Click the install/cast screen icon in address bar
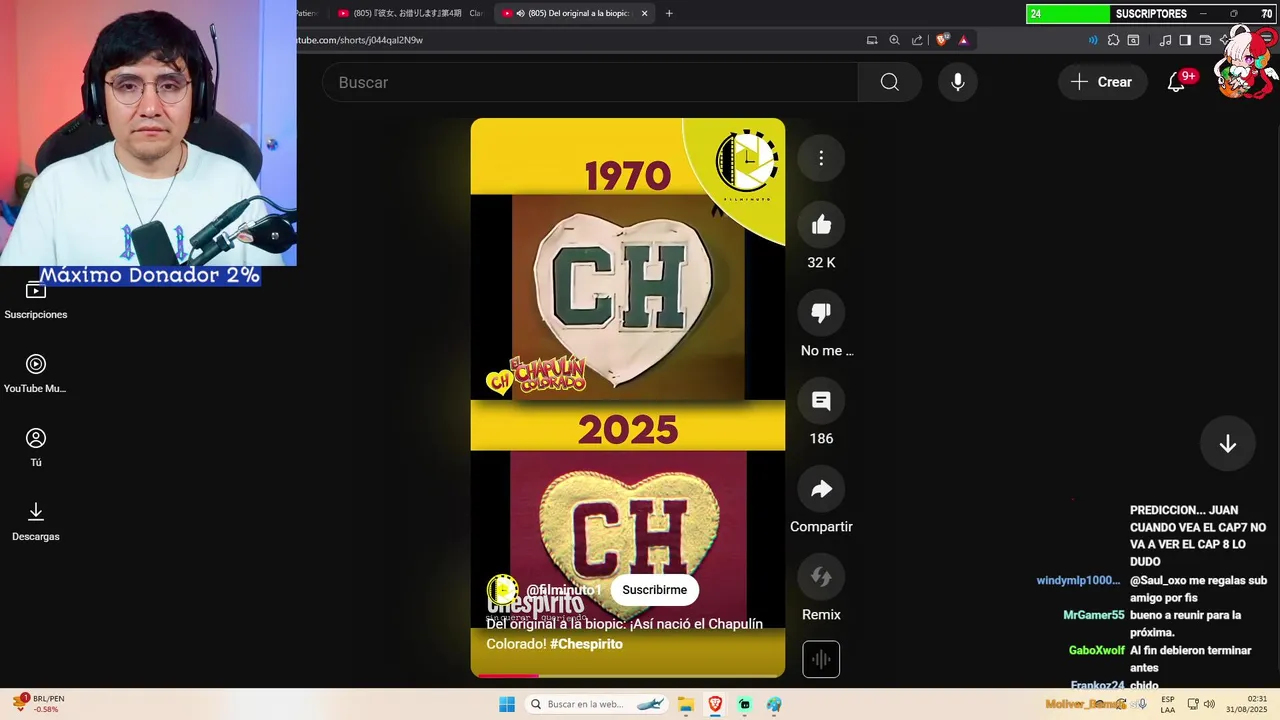The width and height of the screenshot is (1280, 720). point(872,40)
